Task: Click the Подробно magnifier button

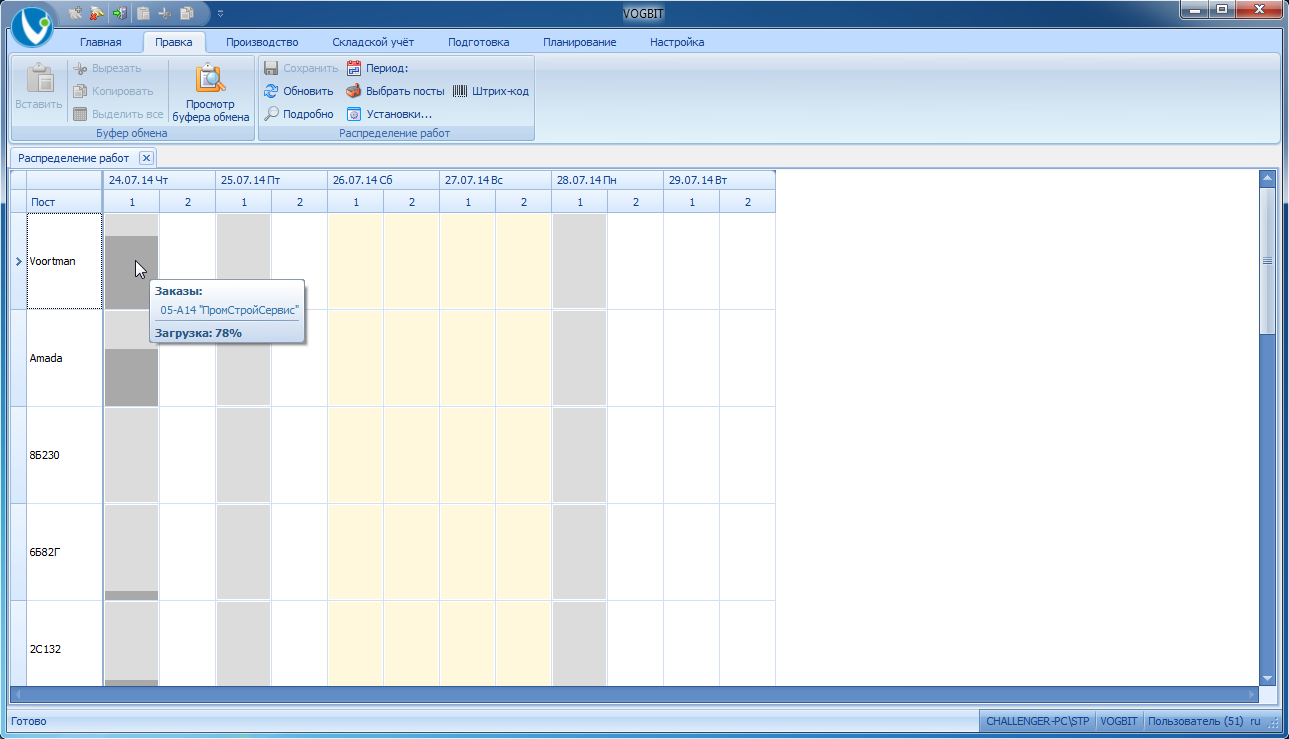Action: pos(298,114)
